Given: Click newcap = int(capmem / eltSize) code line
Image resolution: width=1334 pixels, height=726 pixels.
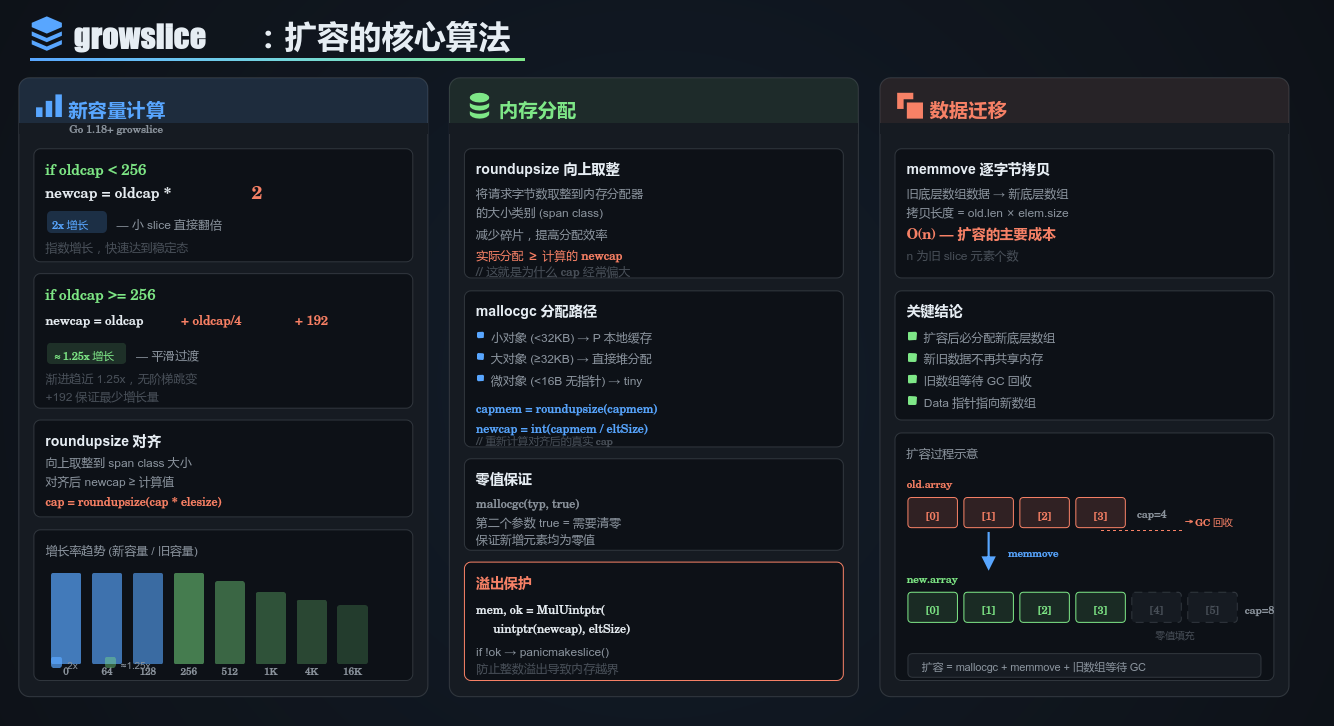Looking at the screenshot, I should [562, 428].
